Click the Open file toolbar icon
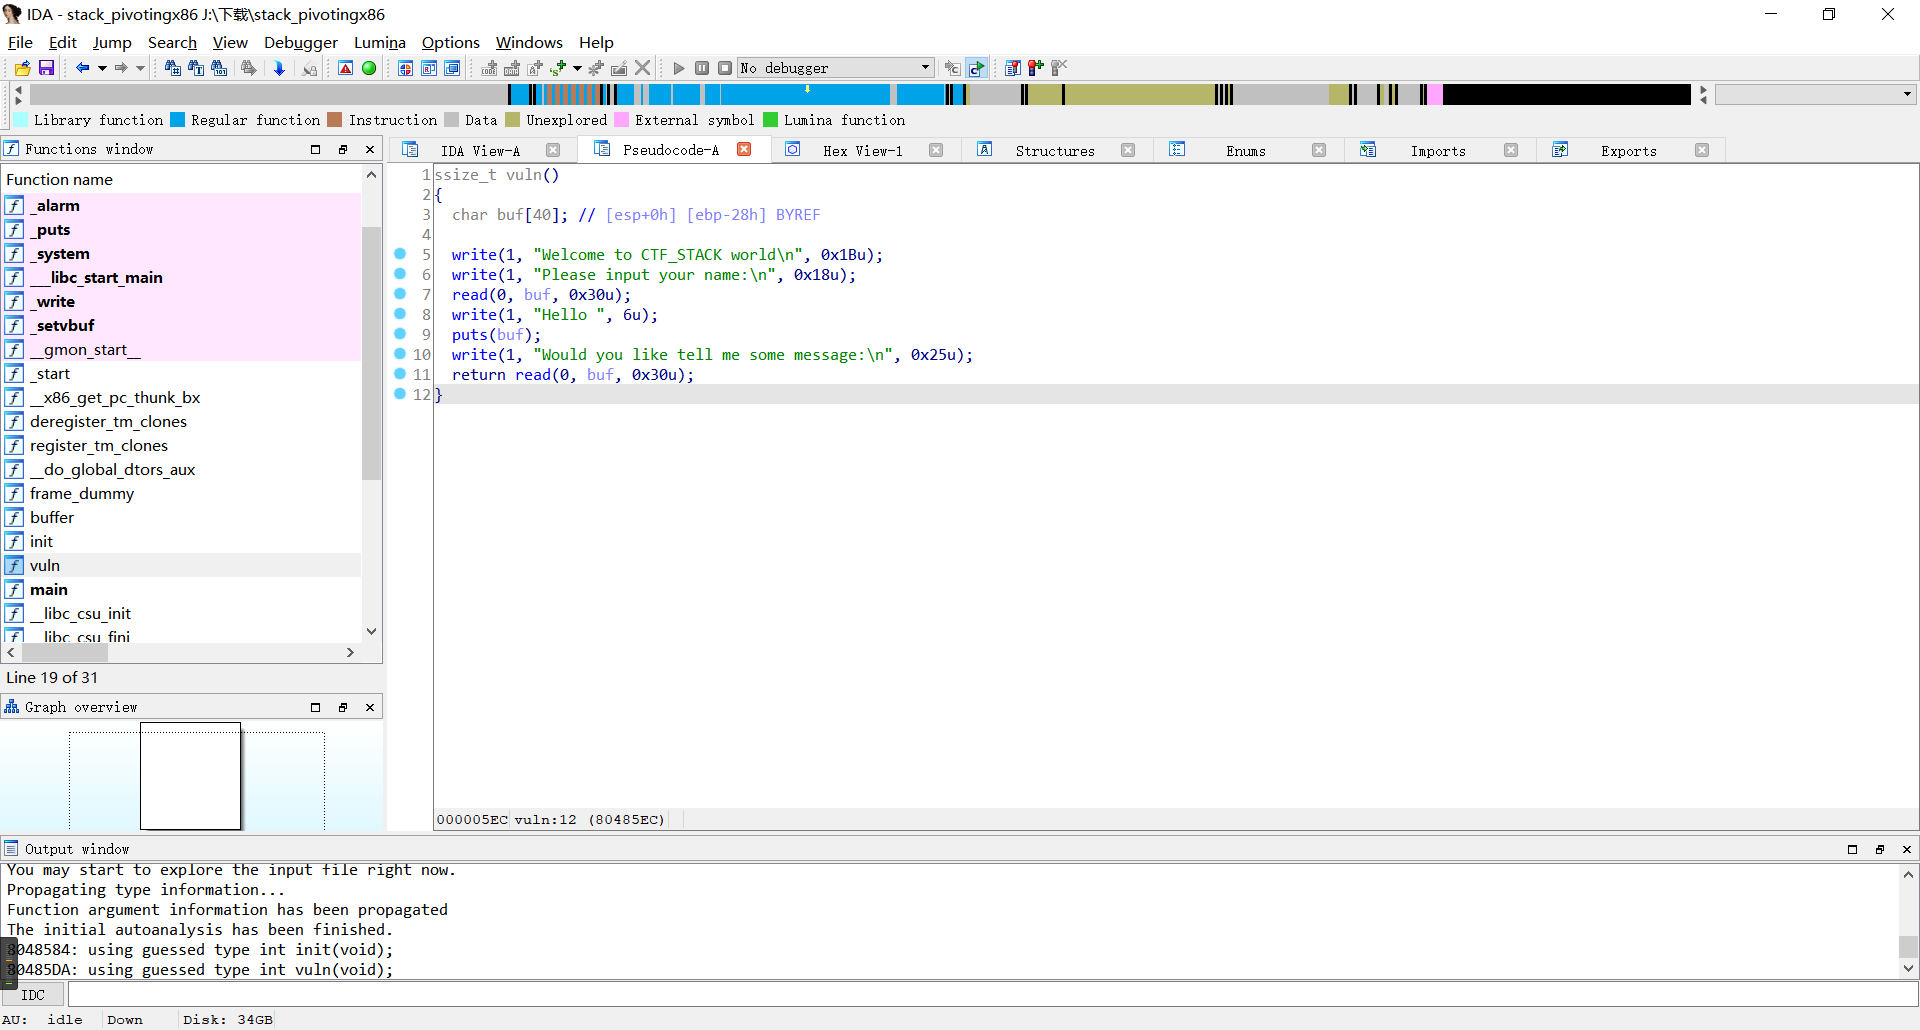Screen dimensions: 1920x1030 (22, 68)
